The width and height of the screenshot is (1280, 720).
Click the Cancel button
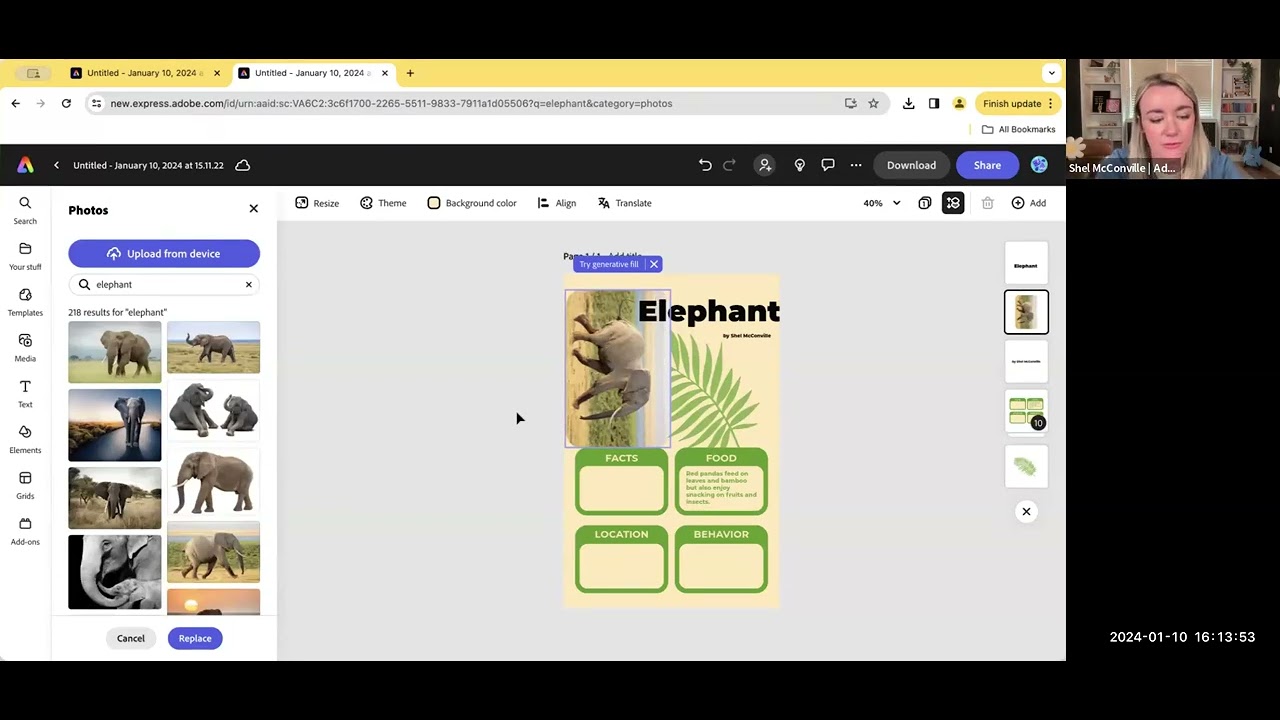[131, 638]
